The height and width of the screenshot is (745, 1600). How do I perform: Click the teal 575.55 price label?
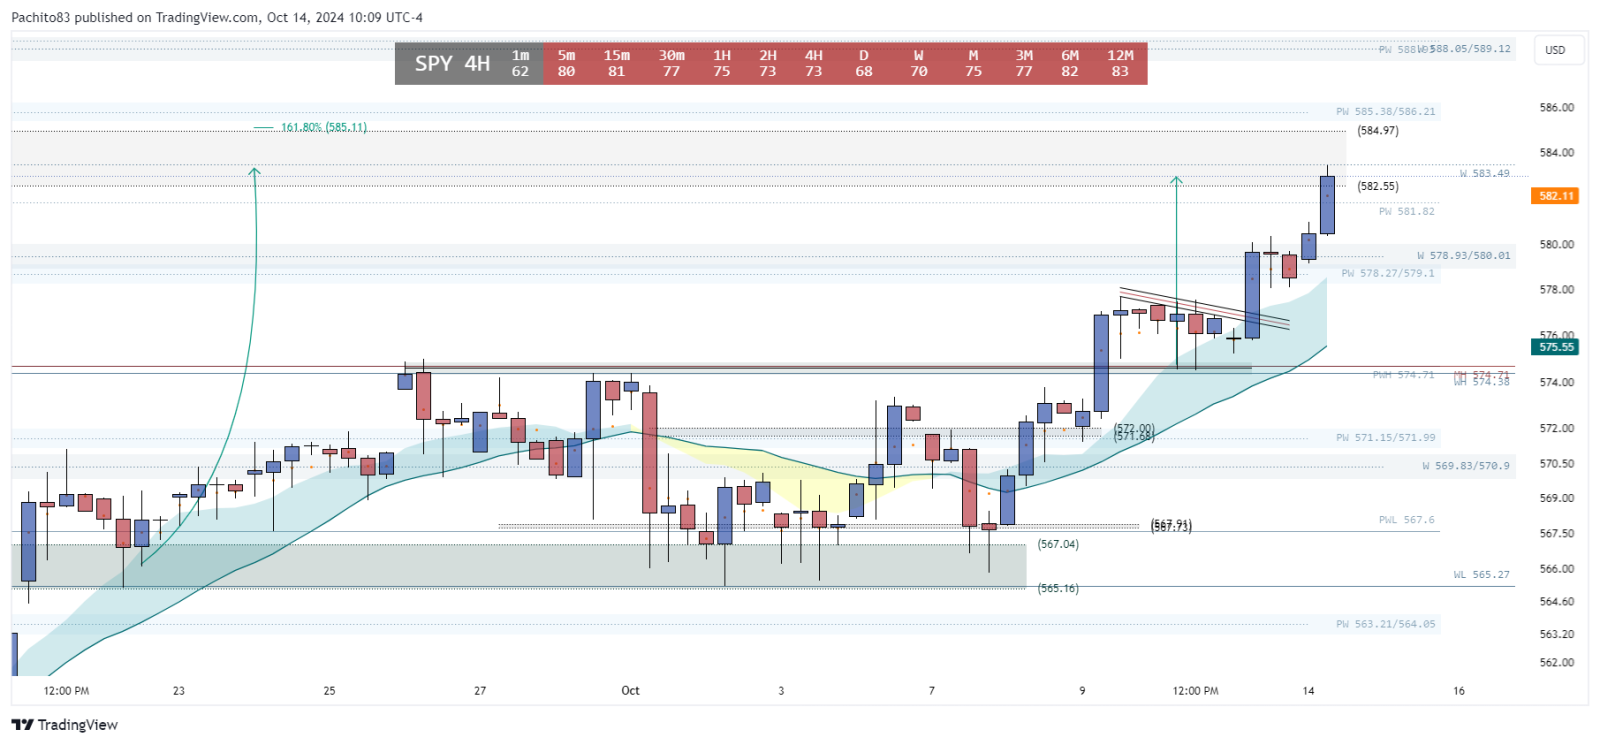point(1555,347)
